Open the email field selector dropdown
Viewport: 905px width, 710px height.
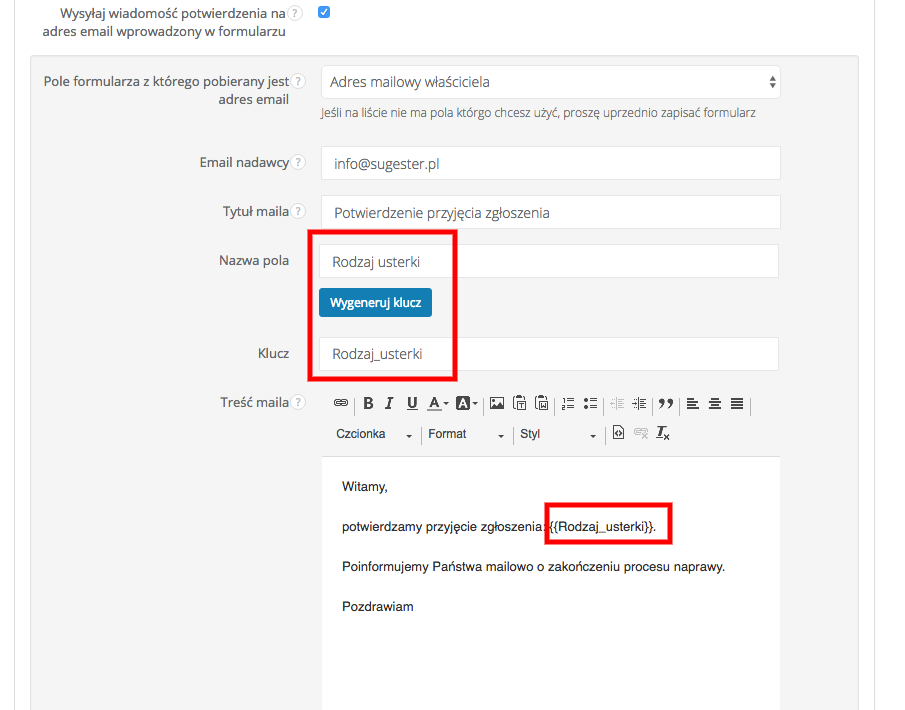coord(551,82)
